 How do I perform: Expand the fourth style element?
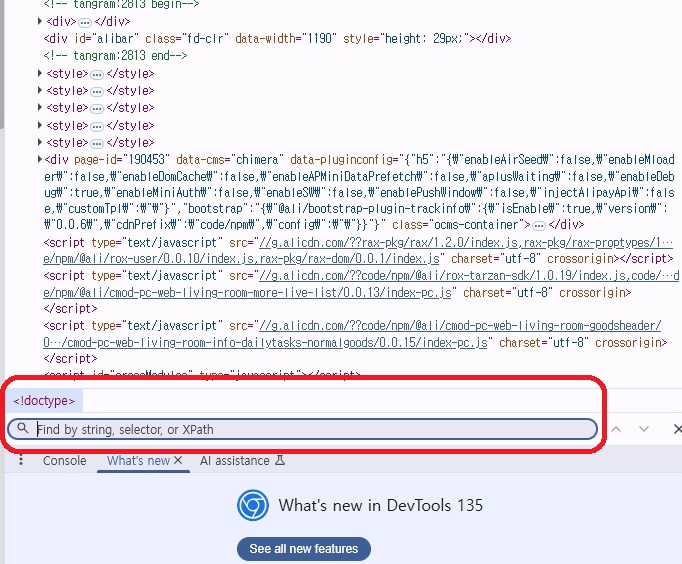[40, 125]
